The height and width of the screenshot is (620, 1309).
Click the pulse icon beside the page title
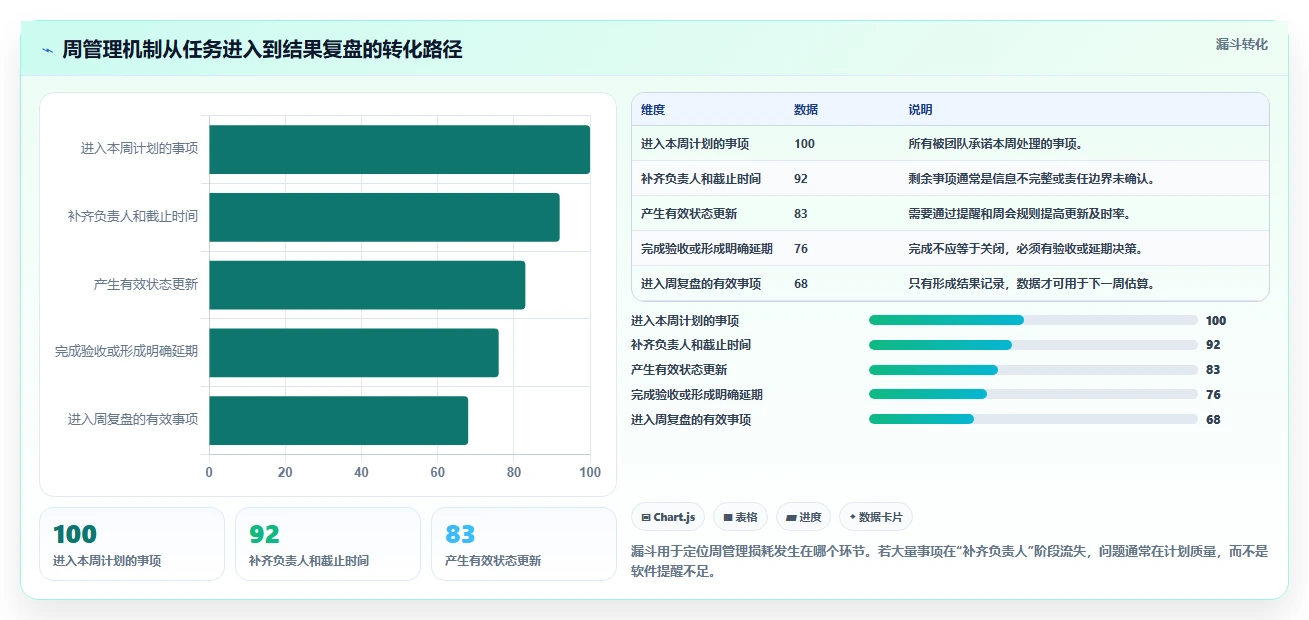tap(48, 50)
